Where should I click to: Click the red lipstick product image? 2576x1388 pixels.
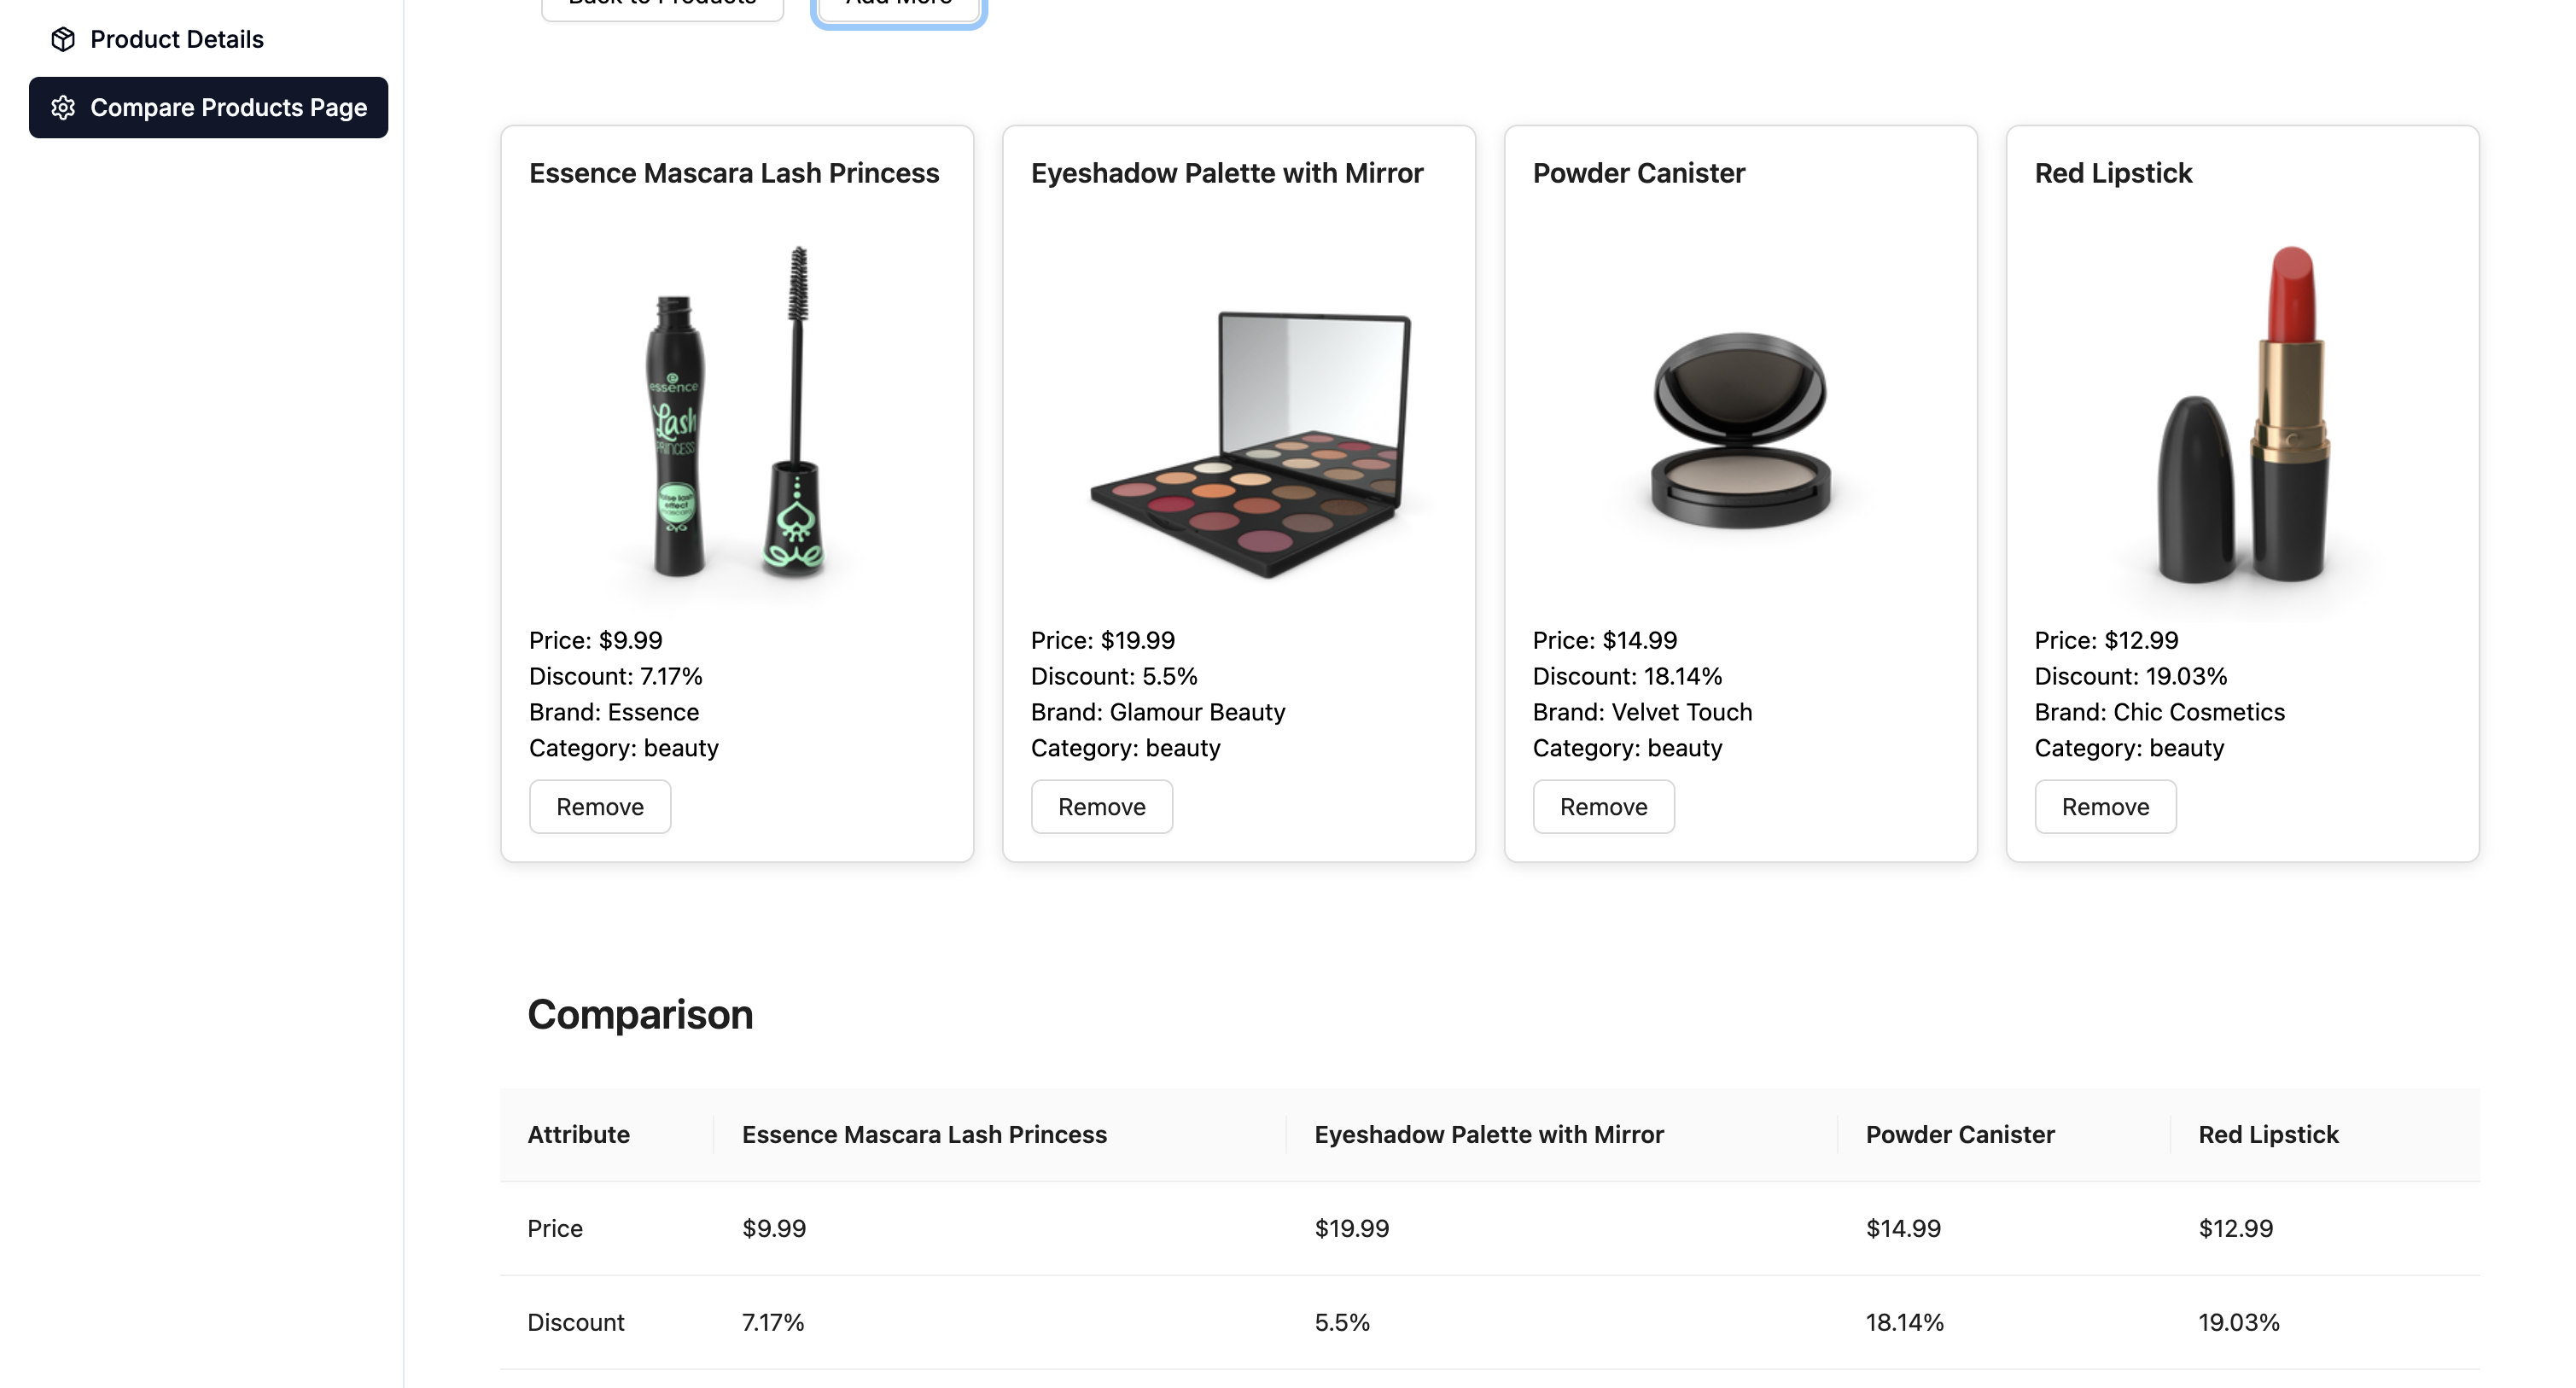point(2243,415)
